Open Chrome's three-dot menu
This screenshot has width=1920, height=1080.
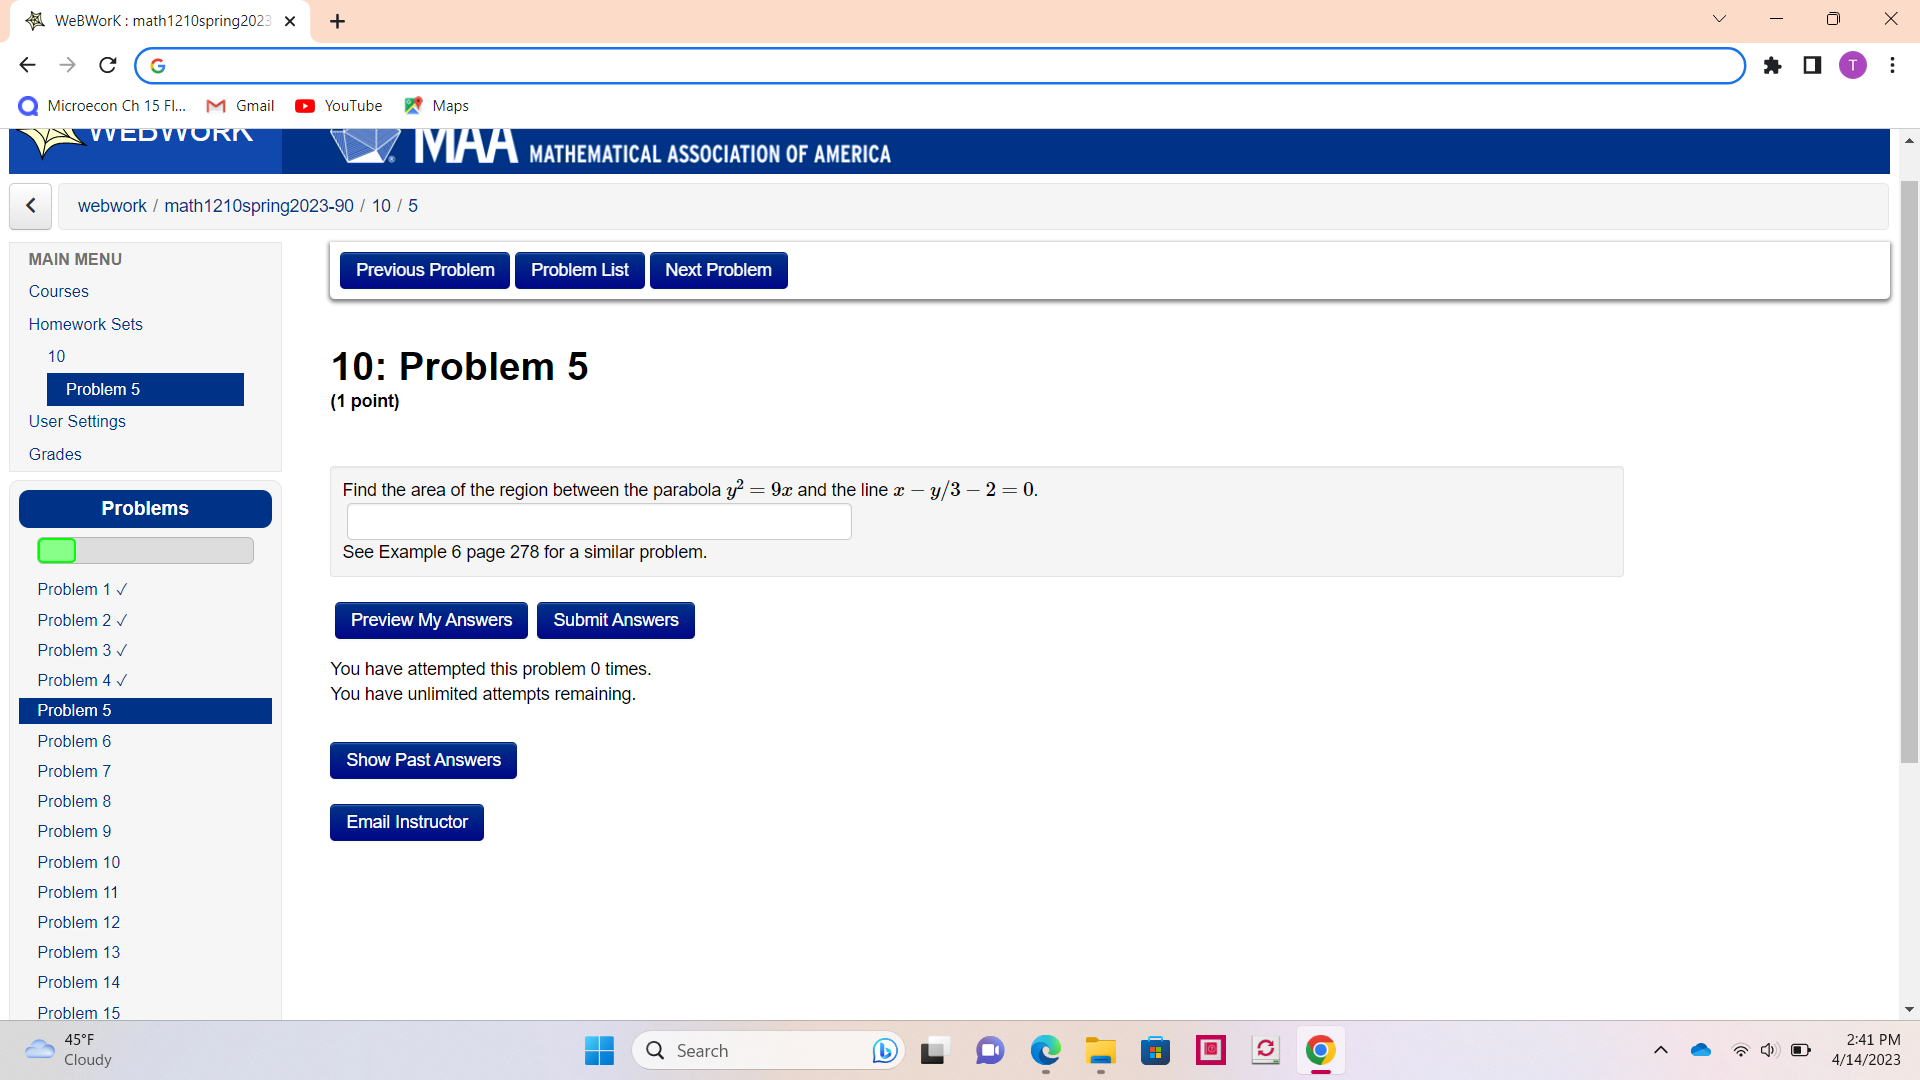[x=1892, y=65]
